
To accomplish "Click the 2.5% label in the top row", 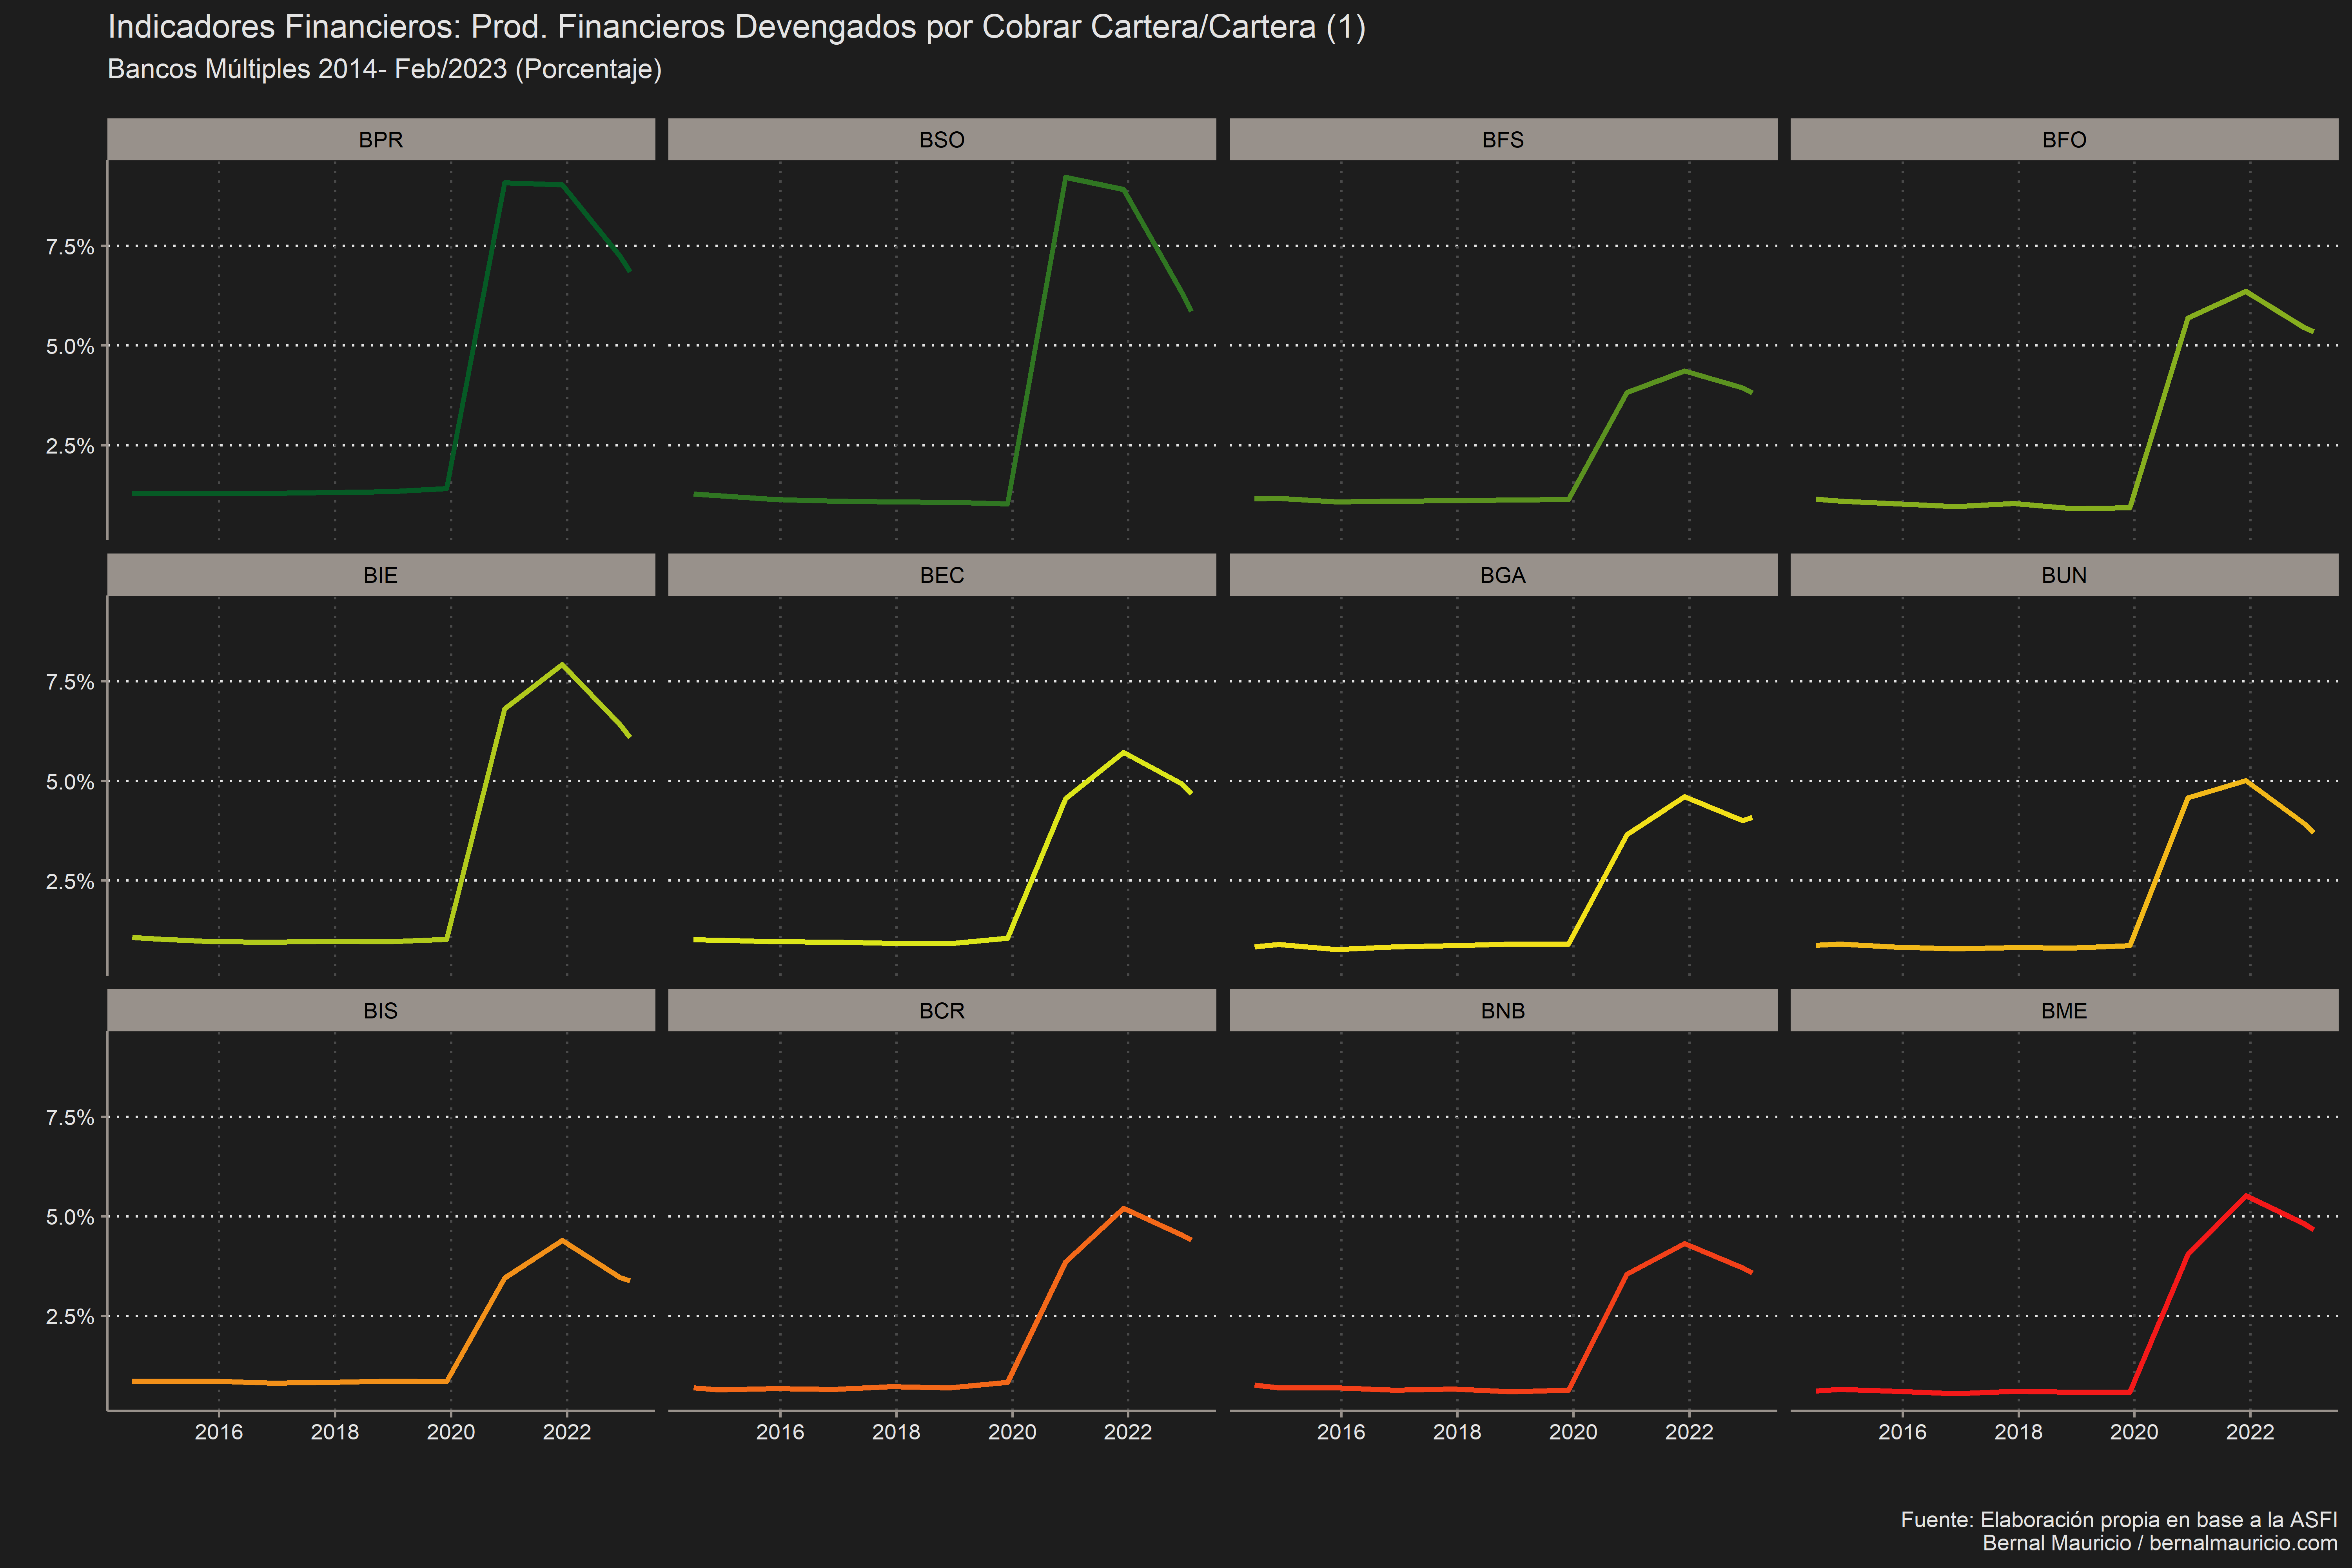I will (70, 446).
